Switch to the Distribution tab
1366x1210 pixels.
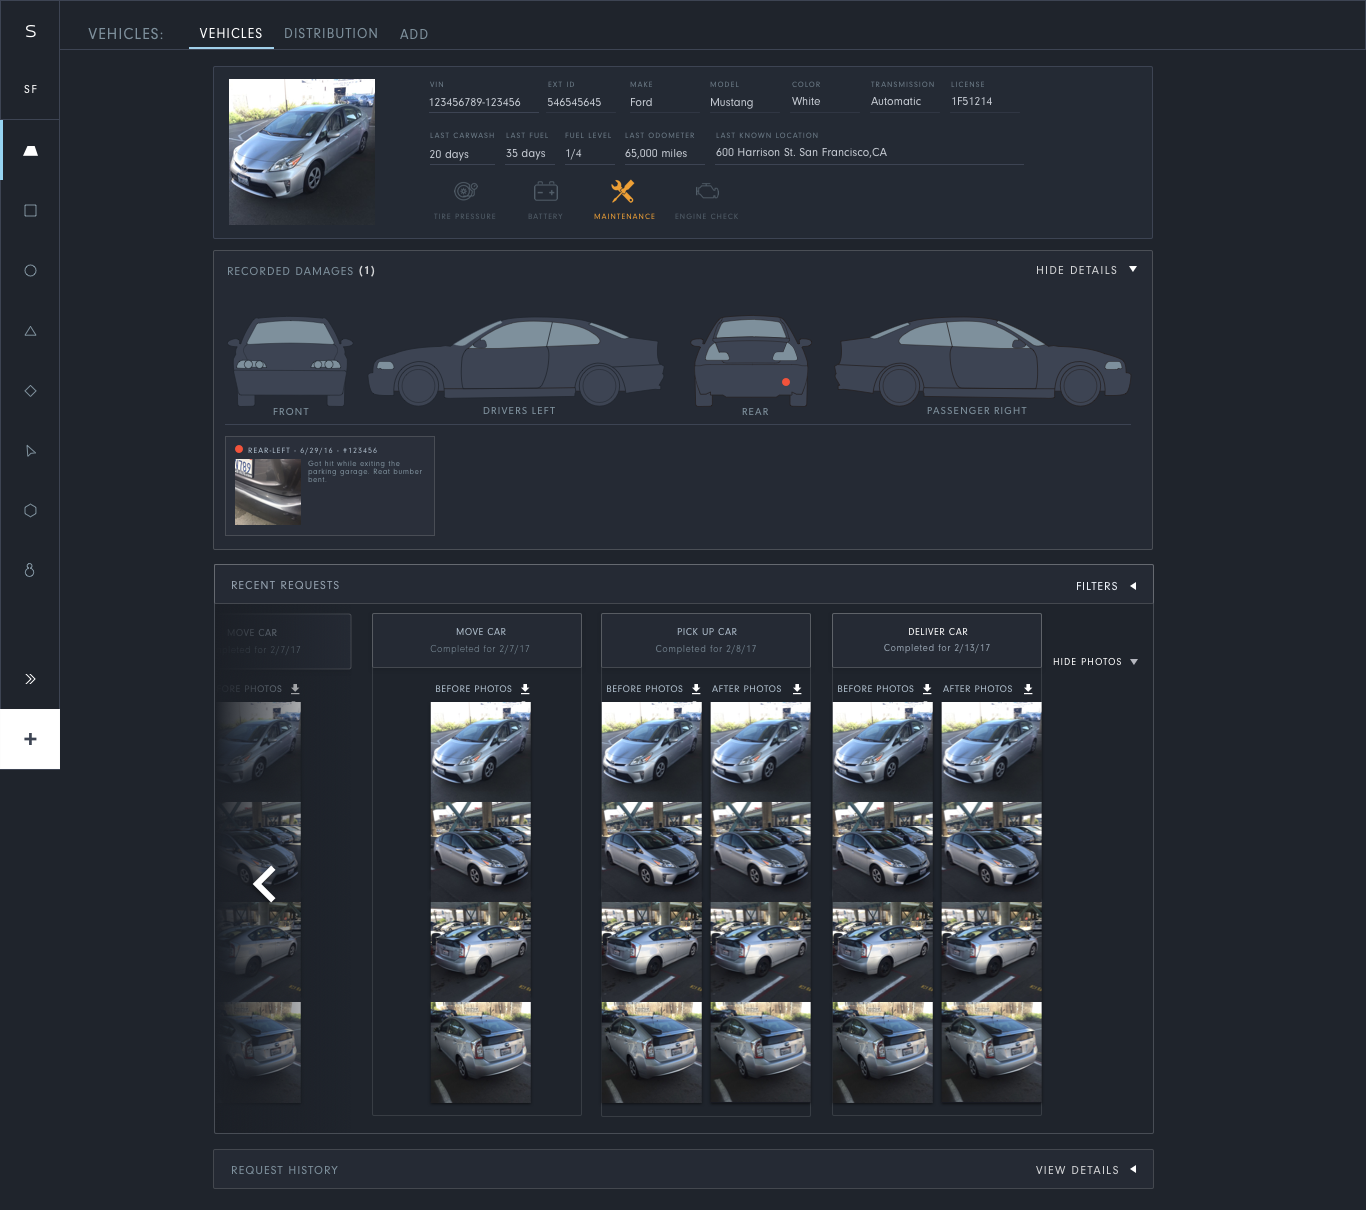tap(331, 33)
